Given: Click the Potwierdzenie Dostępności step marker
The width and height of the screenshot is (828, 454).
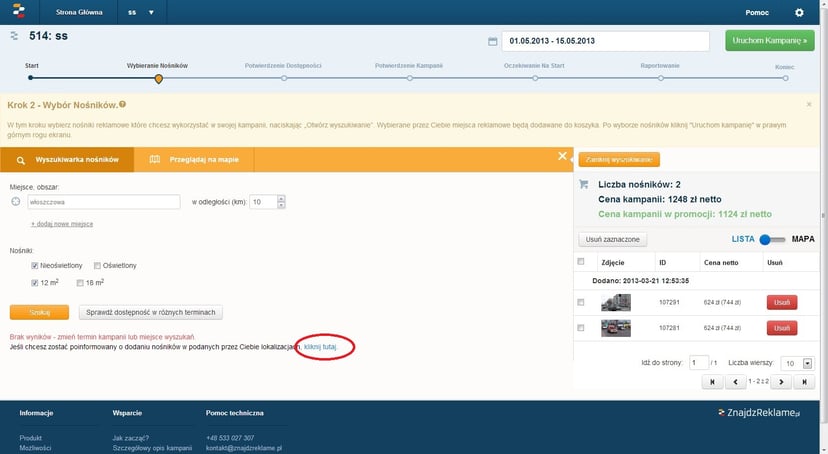Looking at the screenshot, I should (284, 78).
